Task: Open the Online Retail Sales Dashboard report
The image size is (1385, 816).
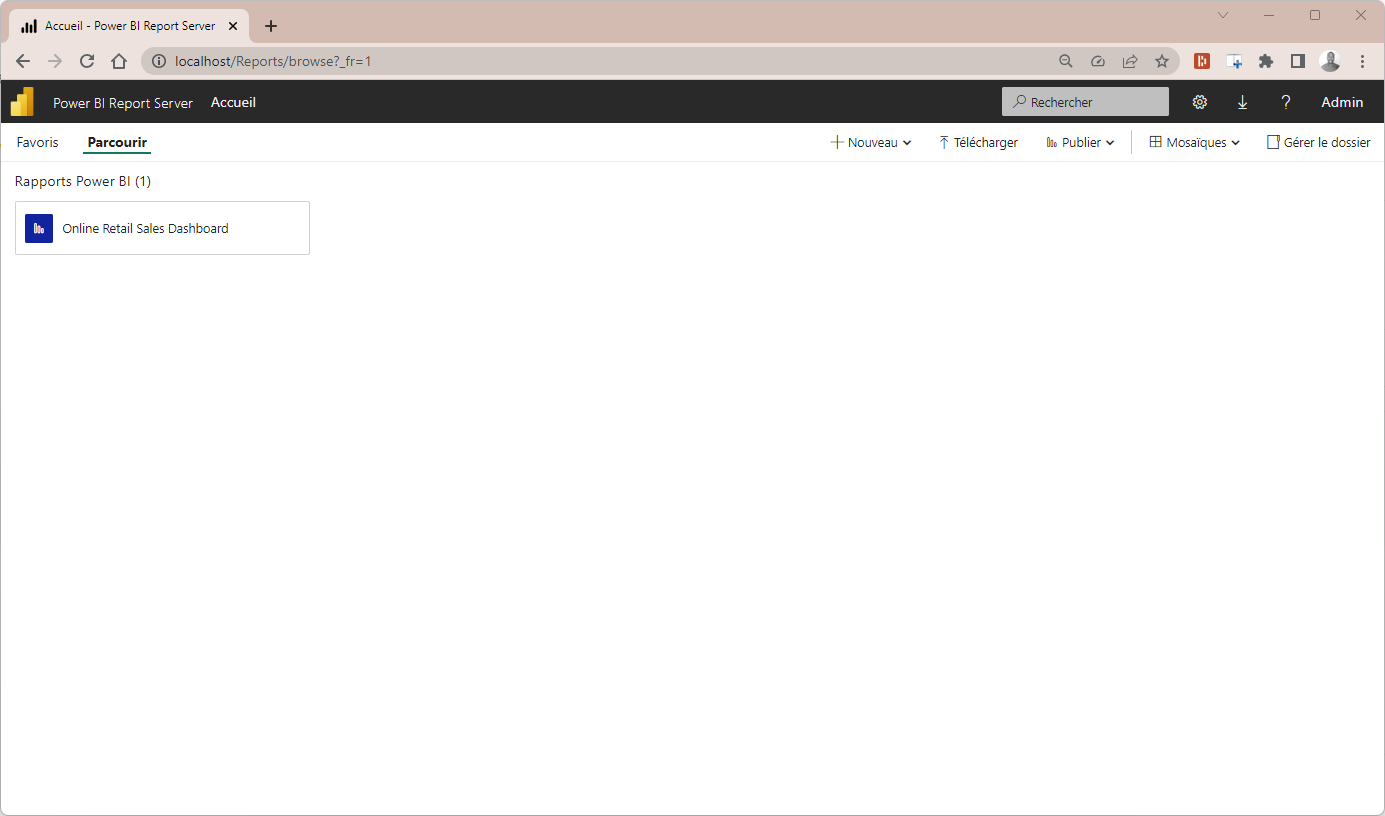Action: click(x=162, y=228)
